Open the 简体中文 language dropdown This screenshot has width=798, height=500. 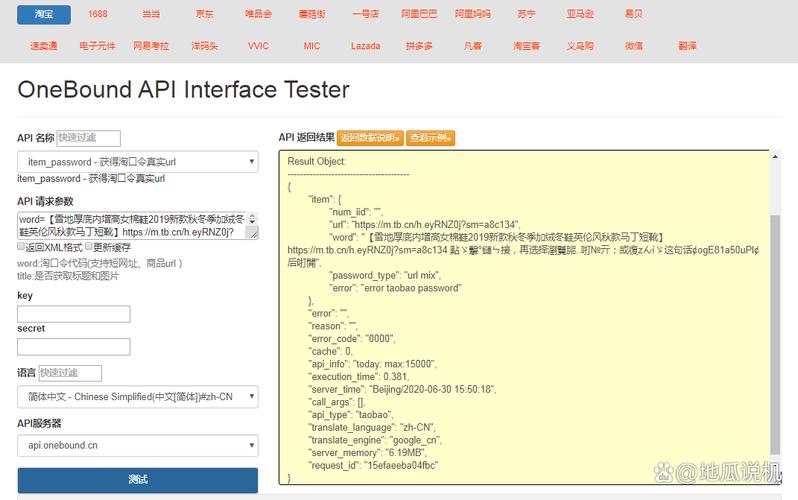[137, 397]
